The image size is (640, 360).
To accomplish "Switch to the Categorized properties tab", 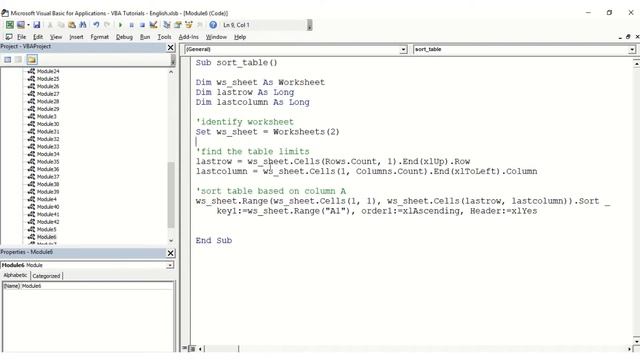I will pyautogui.click(x=46, y=276).
